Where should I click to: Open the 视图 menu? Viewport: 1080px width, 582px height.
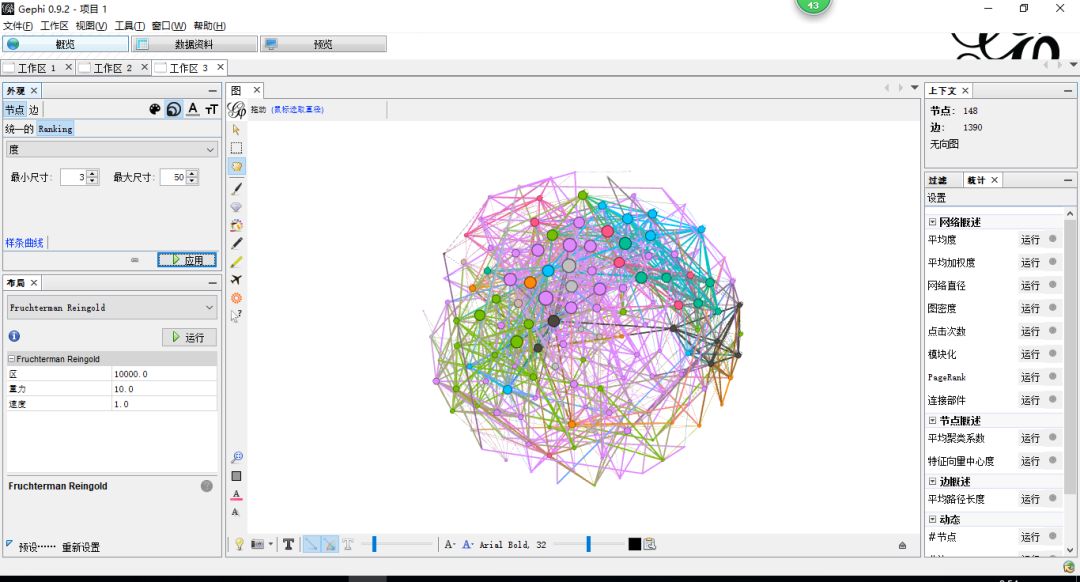92,25
